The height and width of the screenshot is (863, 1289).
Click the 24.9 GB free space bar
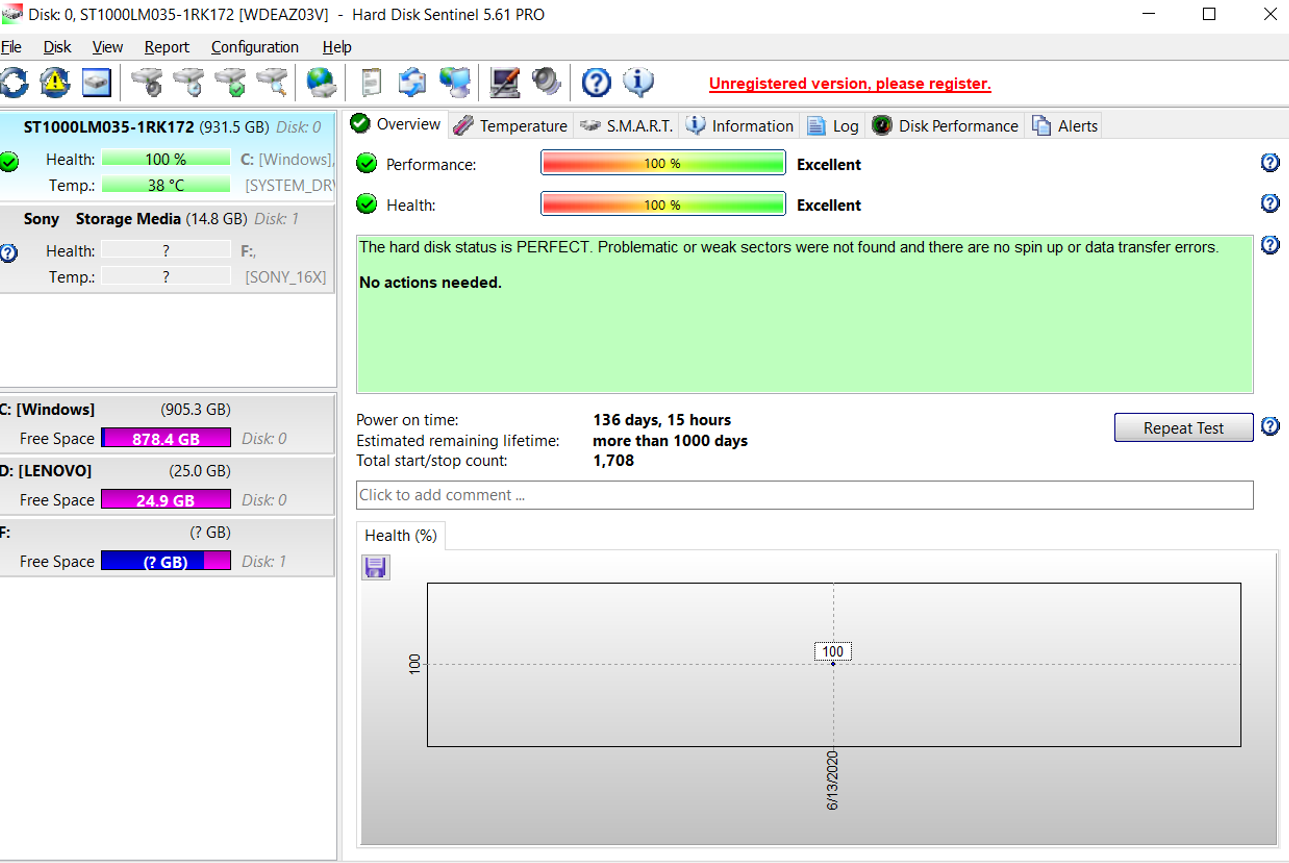coord(166,500)
